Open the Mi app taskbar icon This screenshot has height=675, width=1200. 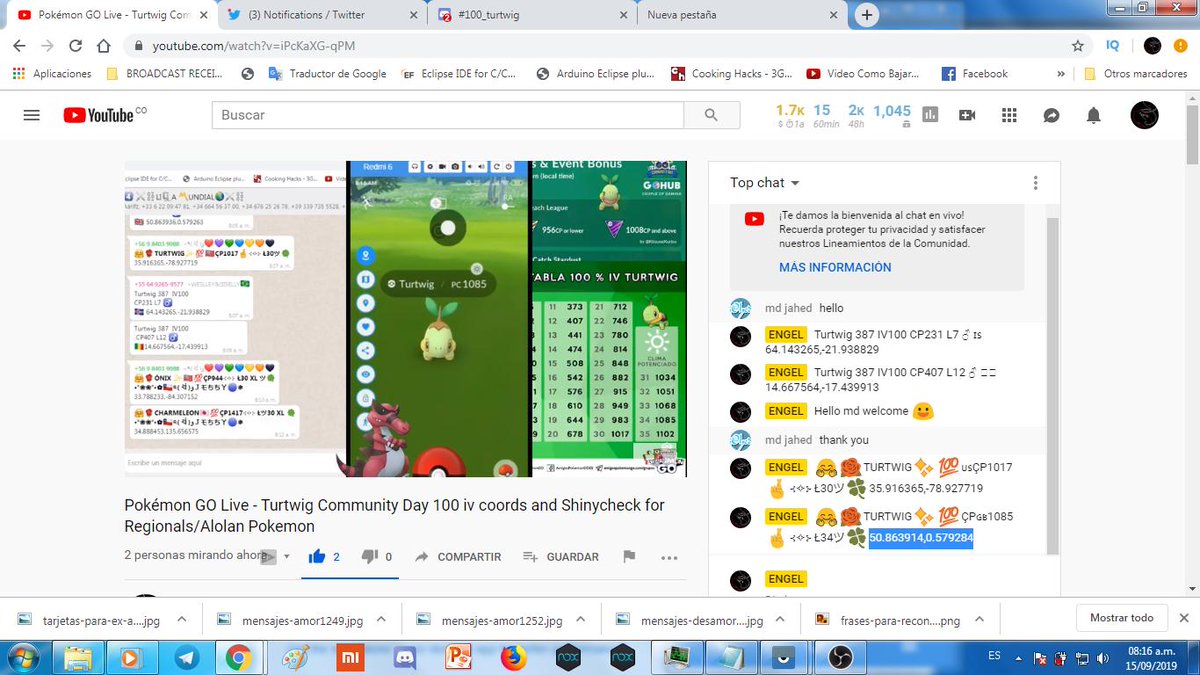349,657
